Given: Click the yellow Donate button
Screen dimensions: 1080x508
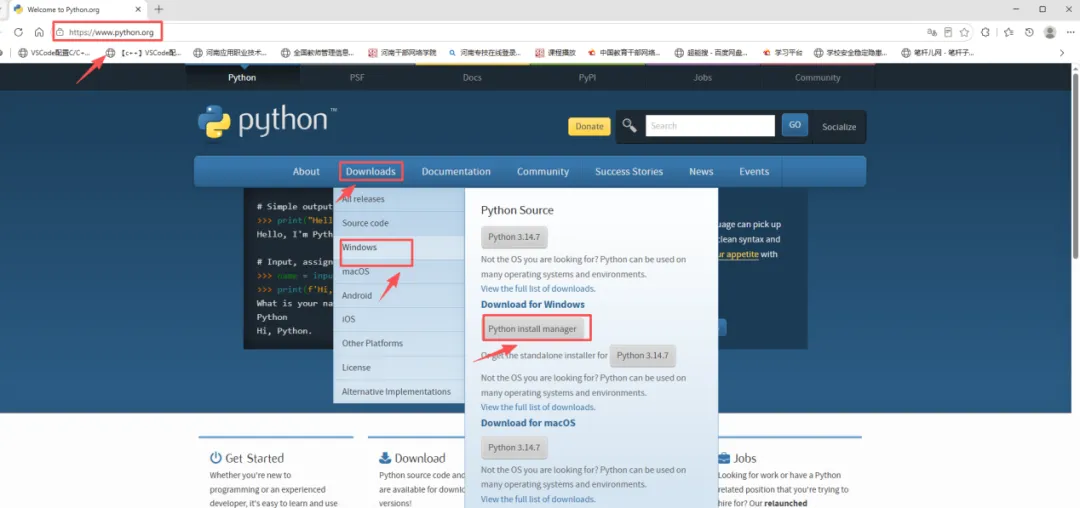Looking at the screenshot, I should tap(589, 126).
